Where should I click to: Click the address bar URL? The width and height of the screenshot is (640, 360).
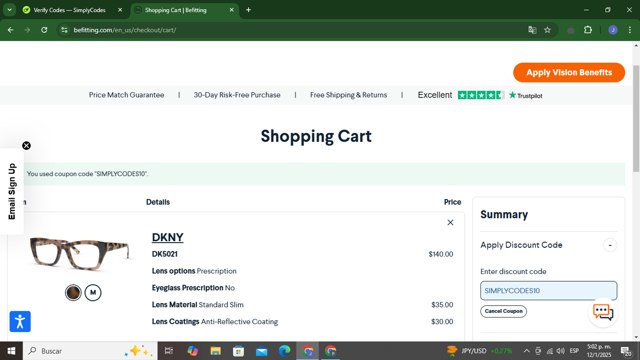tap(125, 30)
